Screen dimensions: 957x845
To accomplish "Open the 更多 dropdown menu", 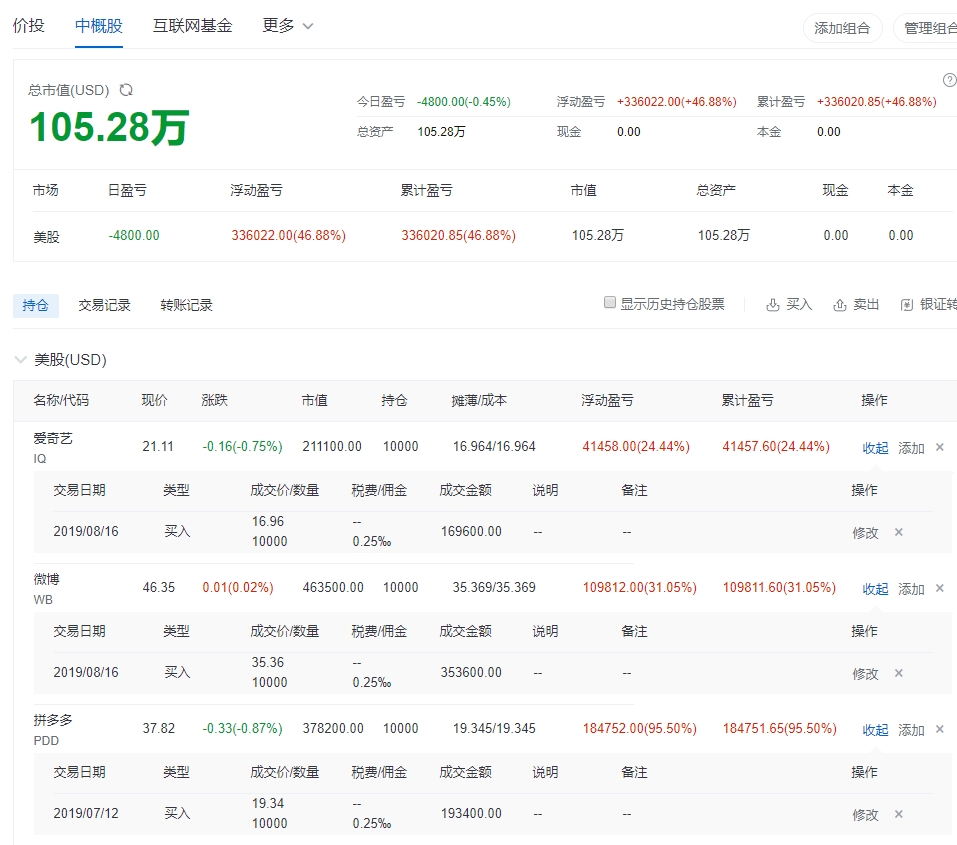I will pyautogui.click(x=288, y=26).
